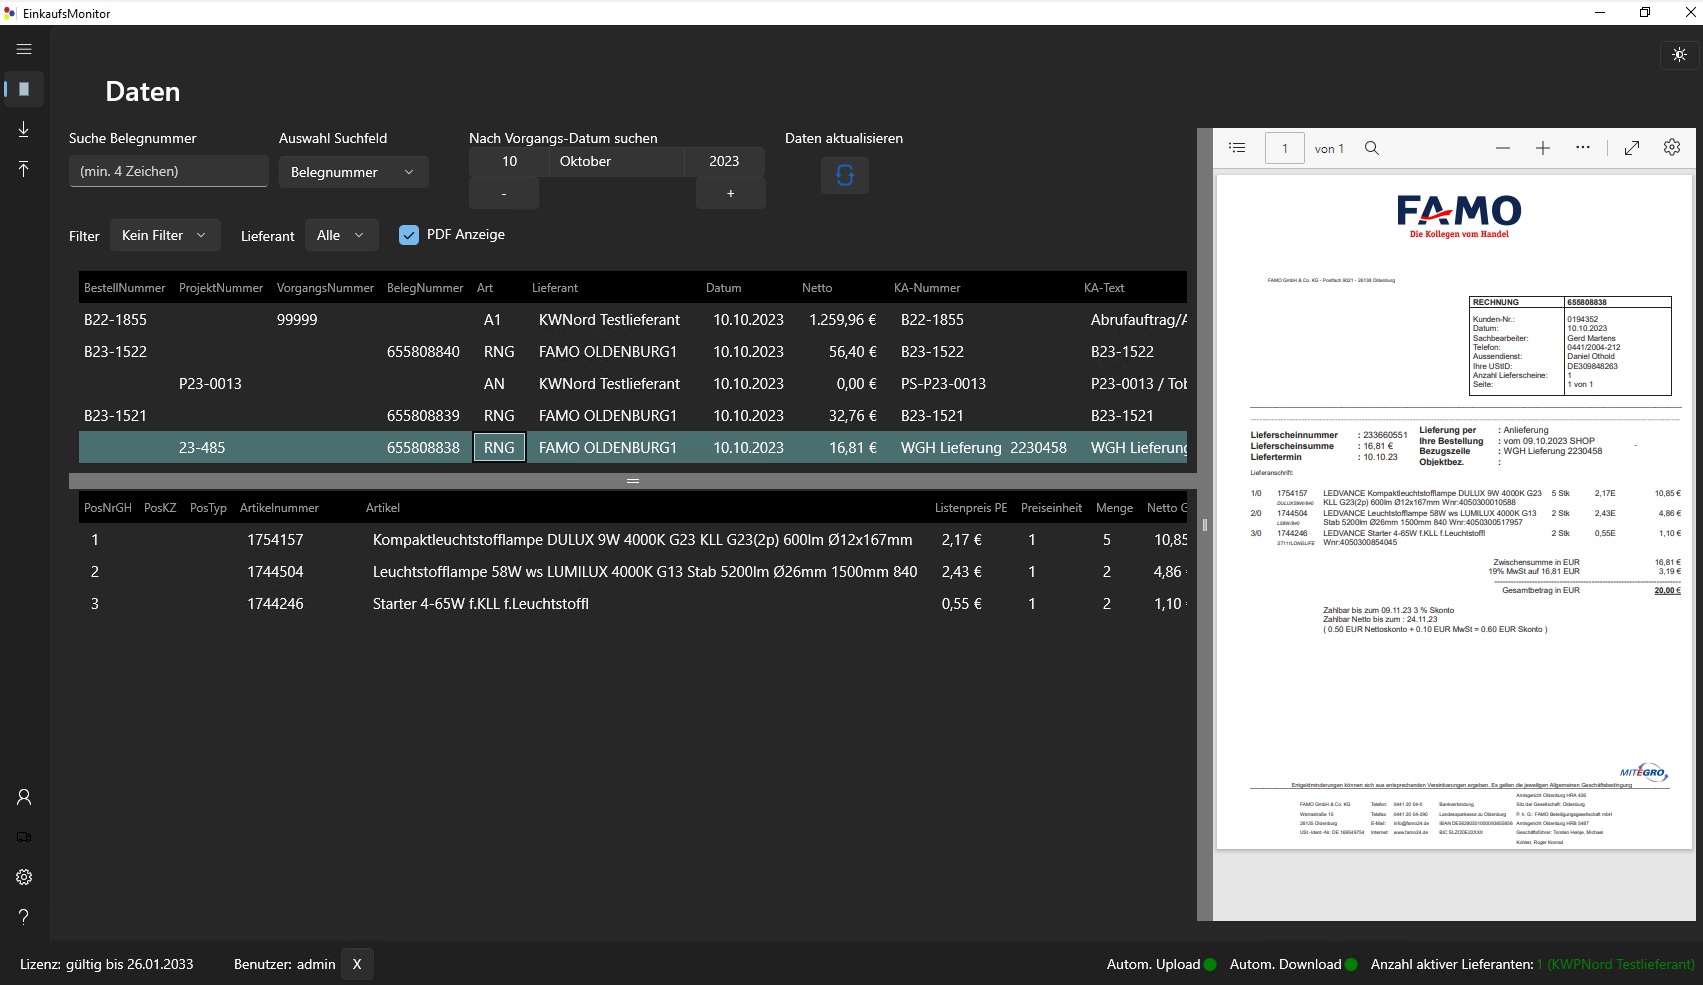Select row with ProjektNummer P23-0013

tap(633, 384)
